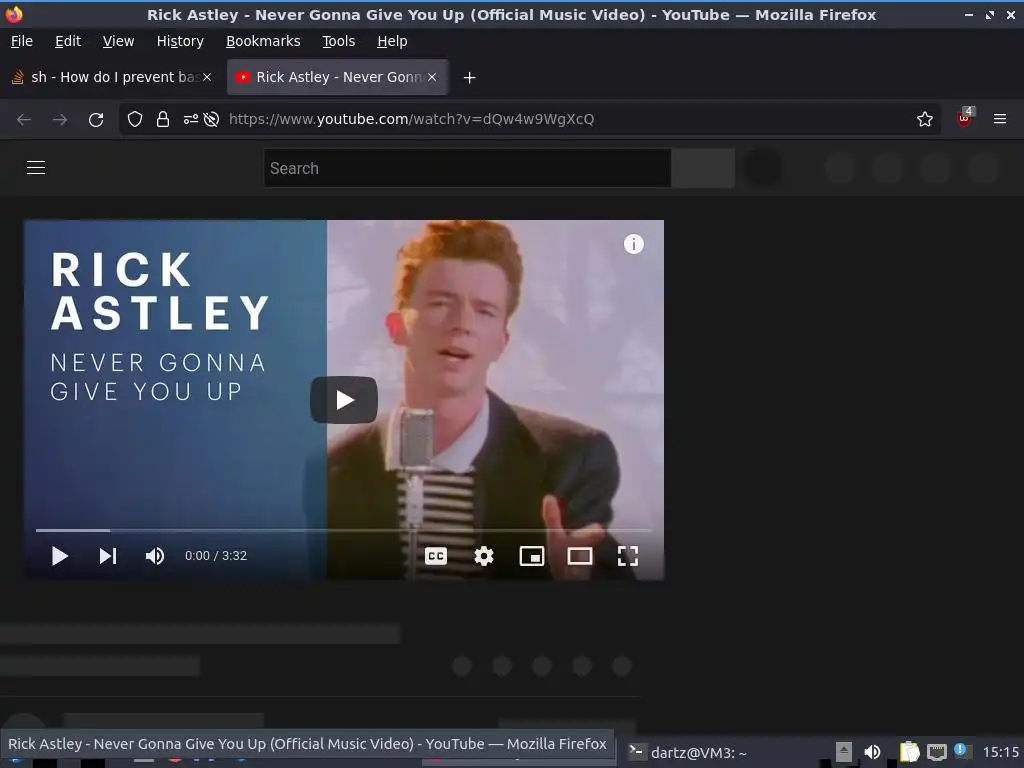Seek on the video progress bar
Screen dimensions: 1024x768
[x=344, y=530]
